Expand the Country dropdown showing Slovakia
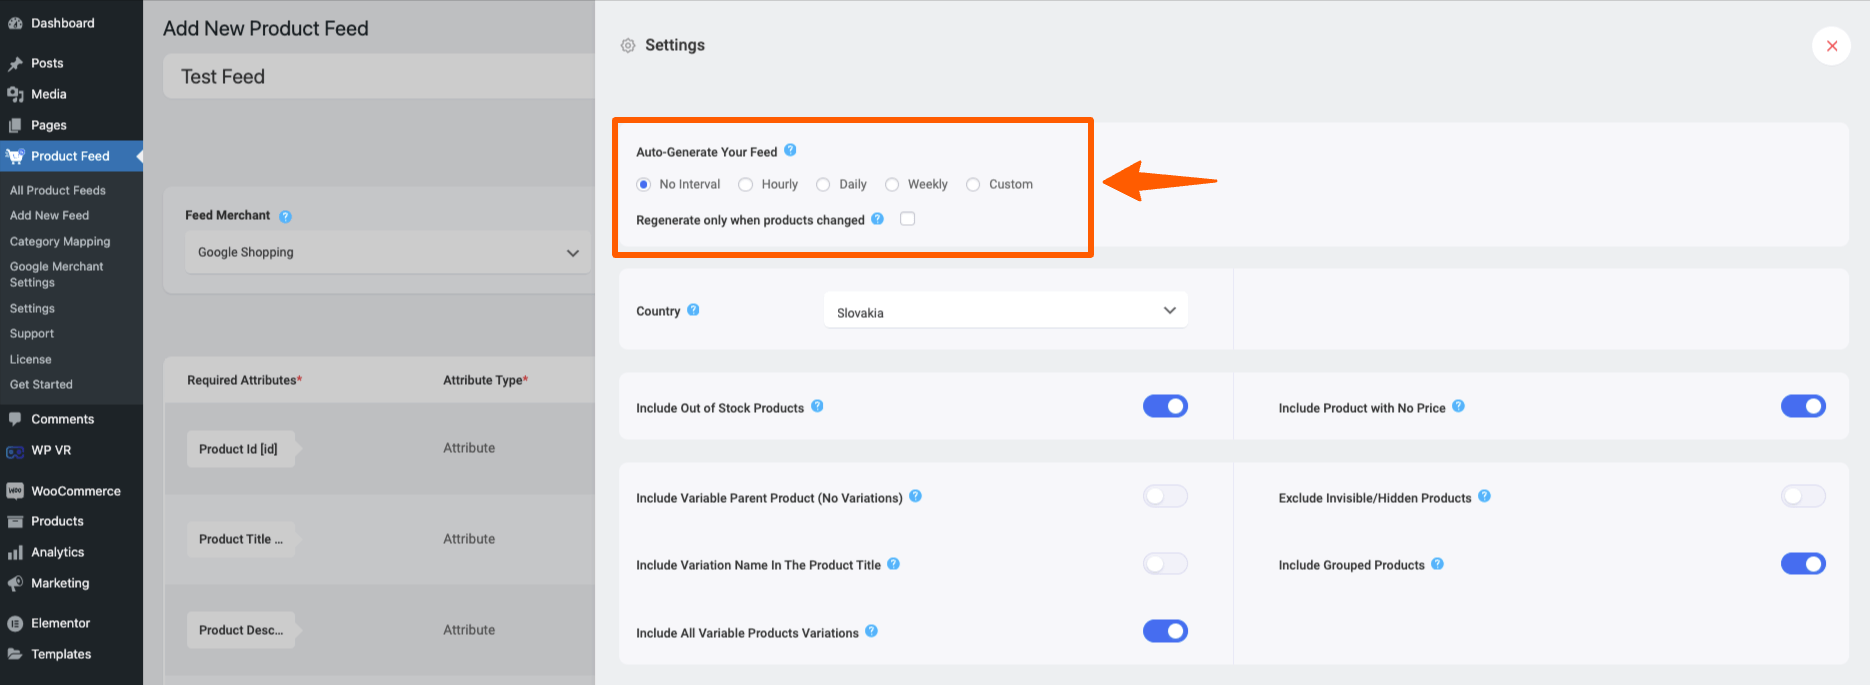1870x685 pixels. tap(1005, 310)
